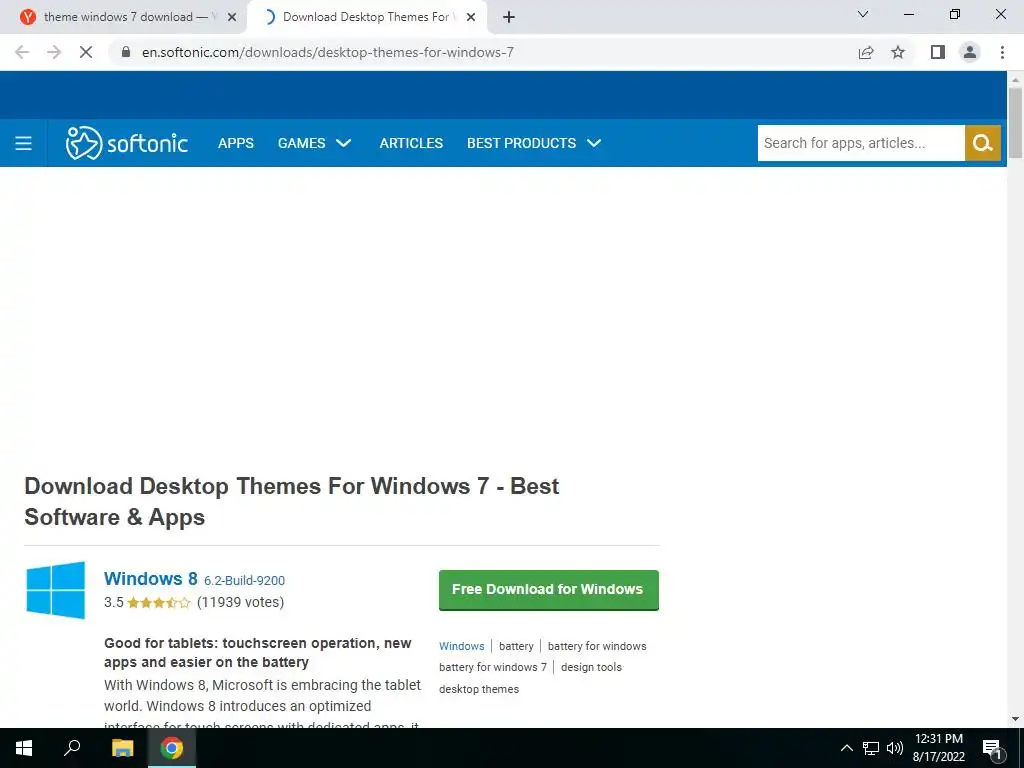Switch to theme windows 7 download tab

(124, 17)
